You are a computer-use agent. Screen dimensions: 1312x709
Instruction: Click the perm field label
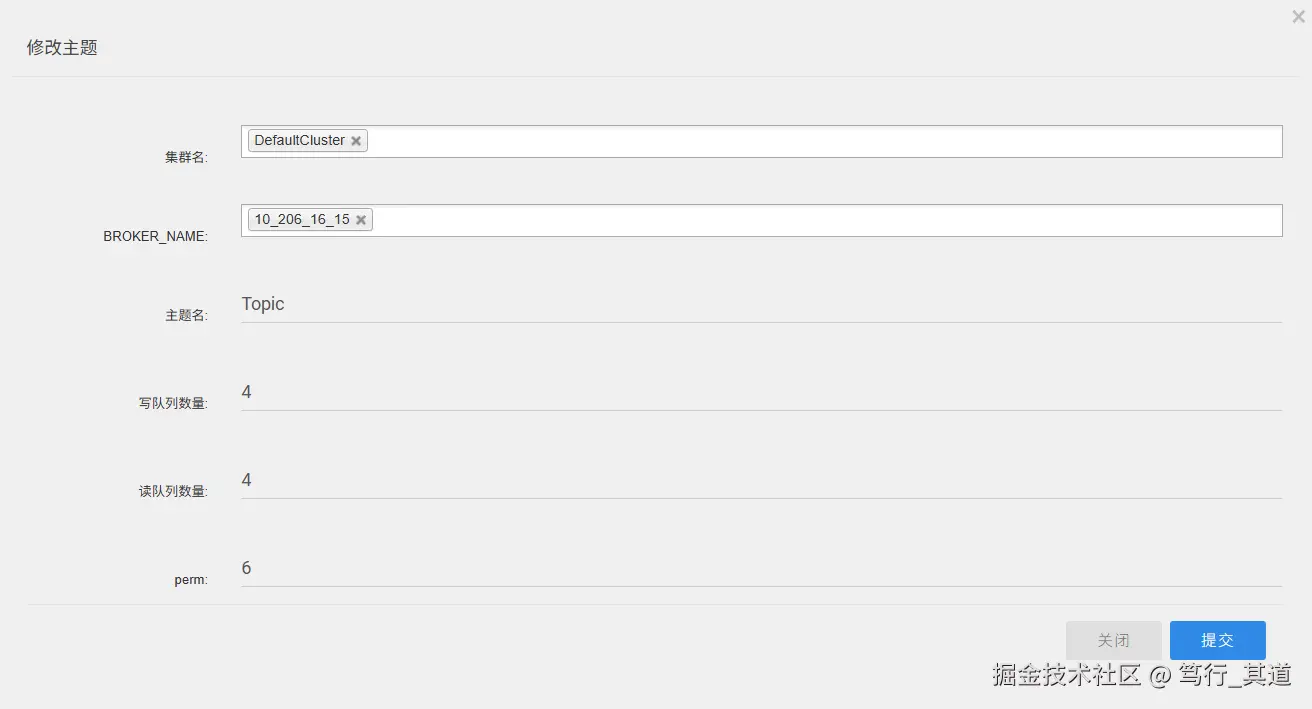[x=190, y=579]
